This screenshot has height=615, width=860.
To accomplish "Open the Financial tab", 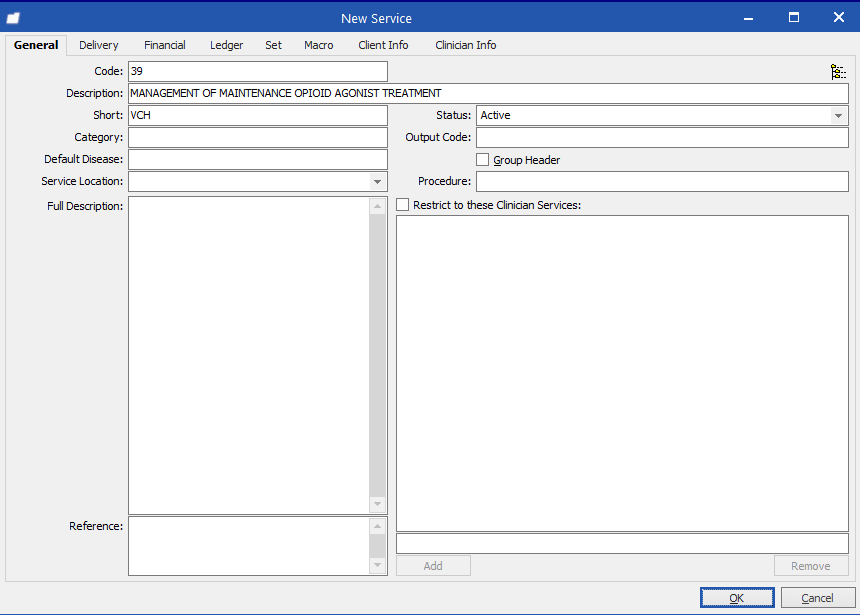I will point(165,45).
